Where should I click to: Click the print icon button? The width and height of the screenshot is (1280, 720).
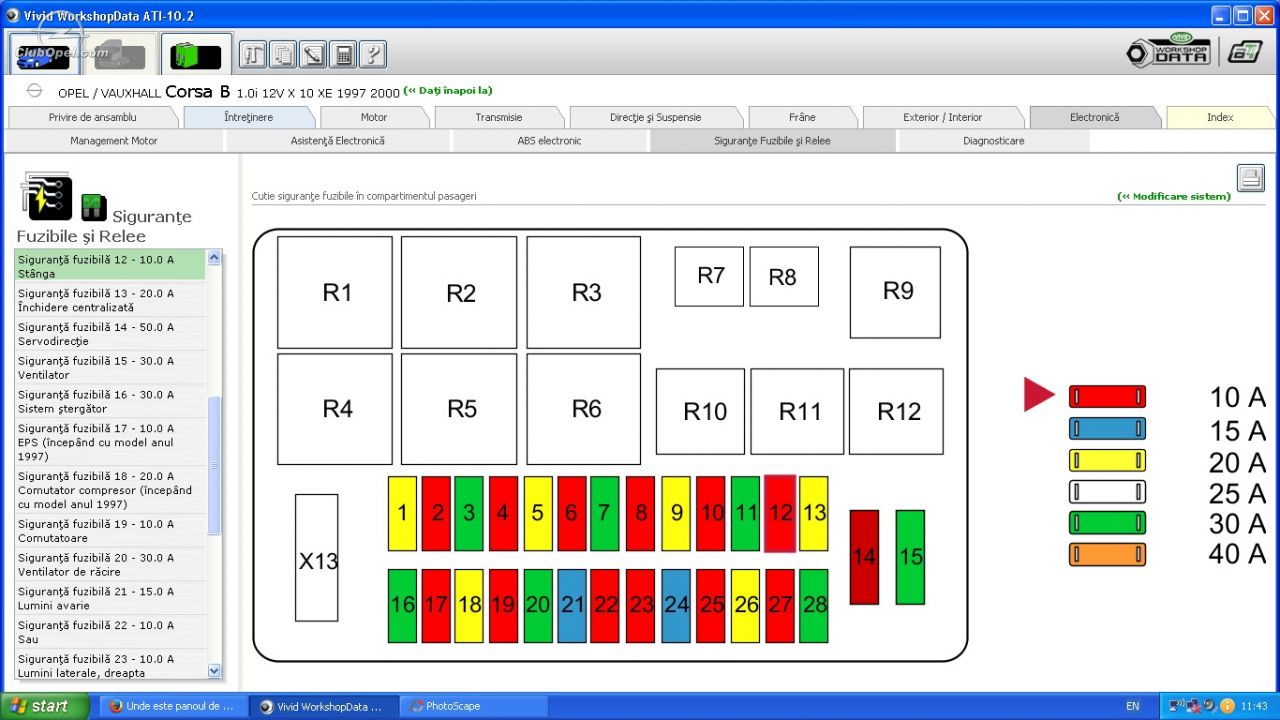(x=1250, y=178)
